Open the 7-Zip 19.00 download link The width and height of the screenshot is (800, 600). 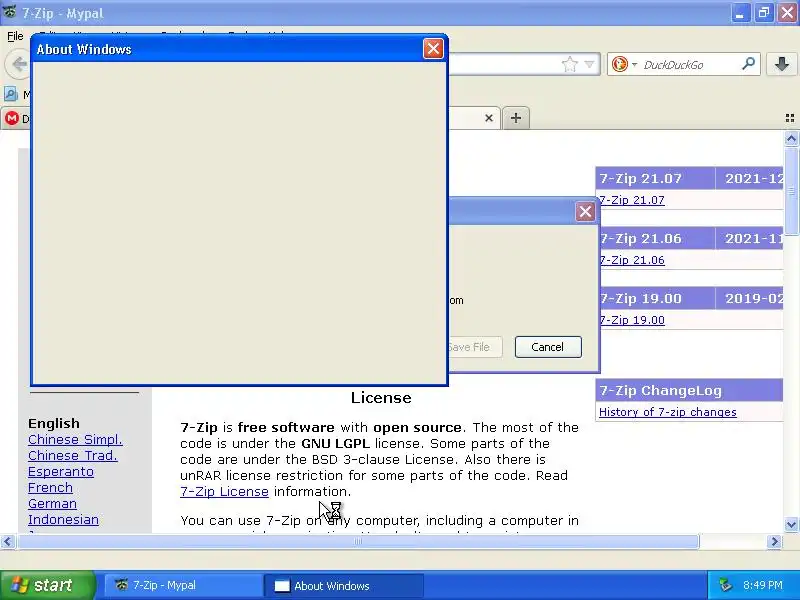(x=632, y=320)
